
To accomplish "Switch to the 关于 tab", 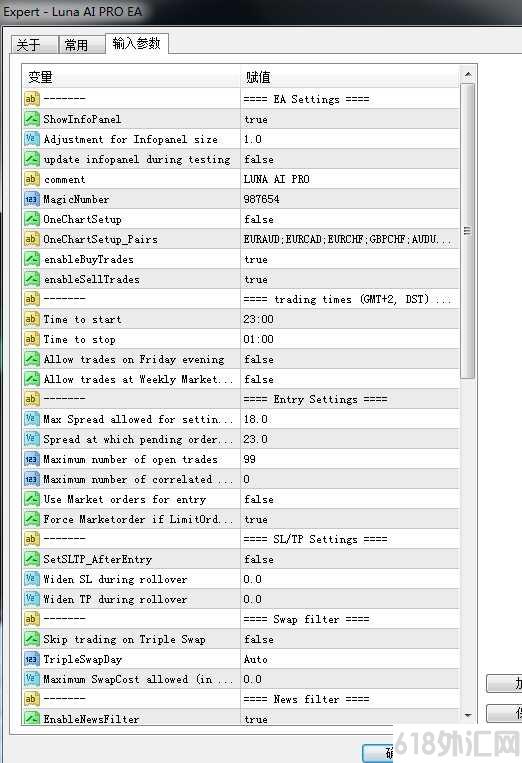I will point(34,45).
